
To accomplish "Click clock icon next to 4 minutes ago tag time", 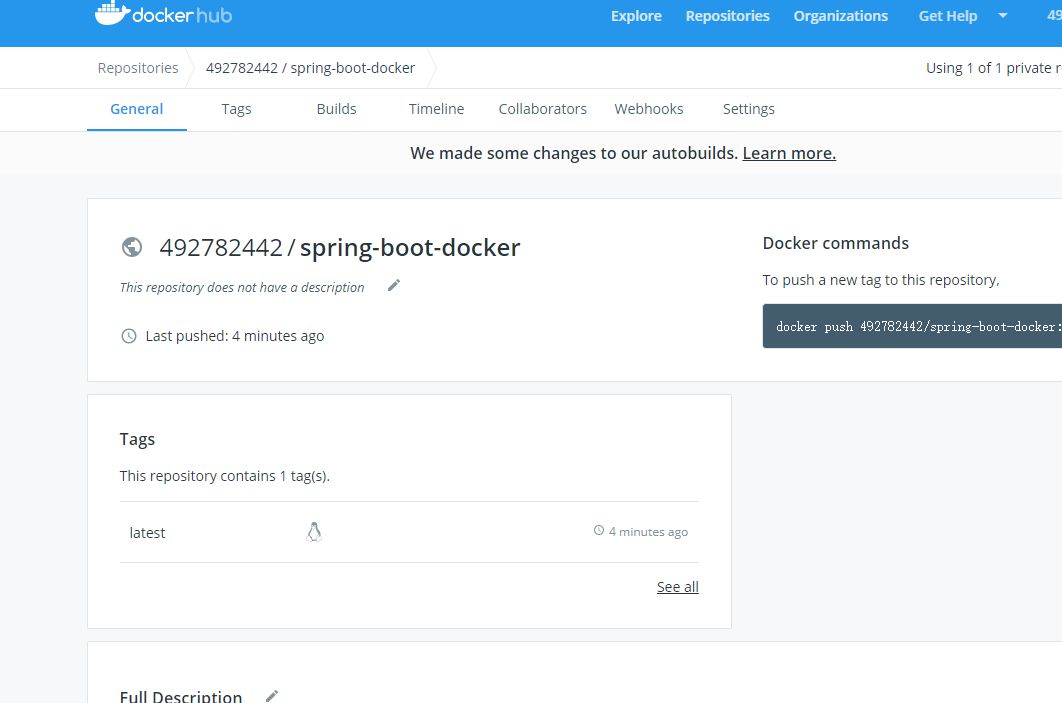I will coord(599,530).
